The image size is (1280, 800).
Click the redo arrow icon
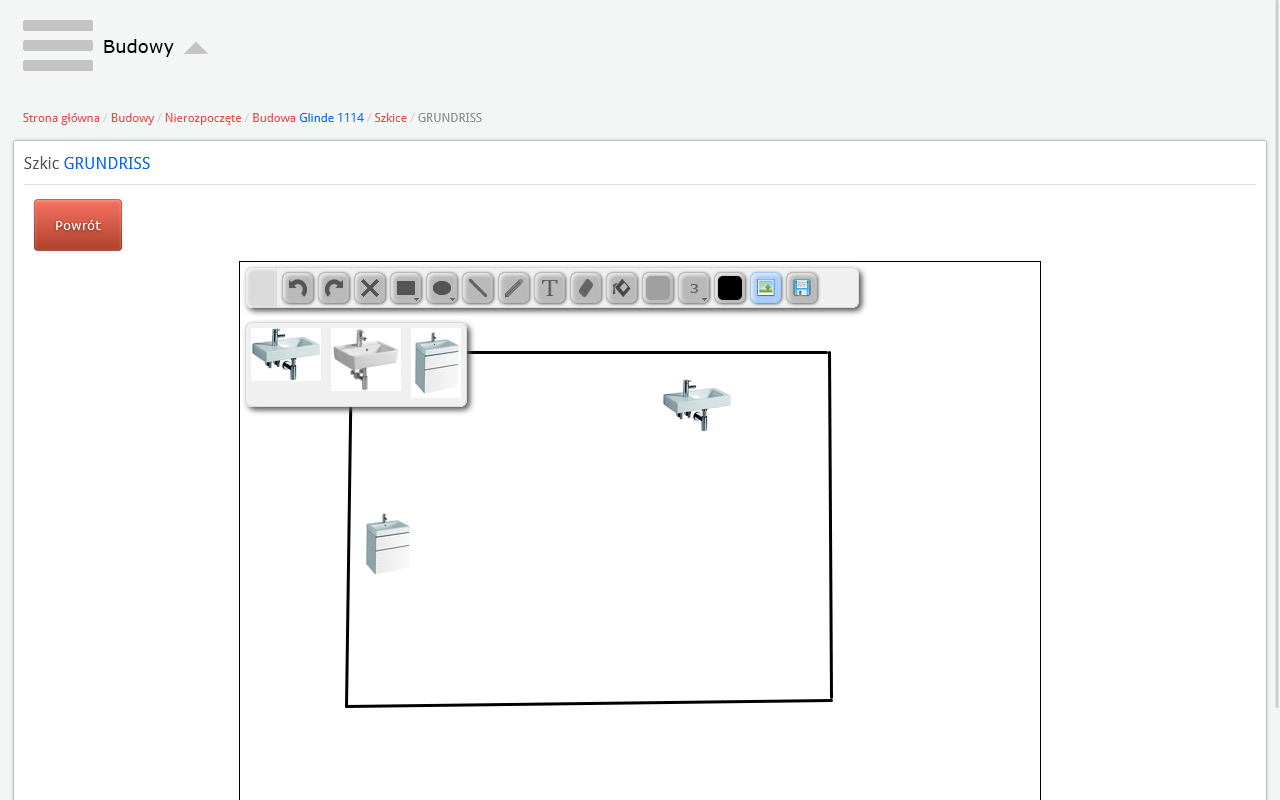[334, 289]
